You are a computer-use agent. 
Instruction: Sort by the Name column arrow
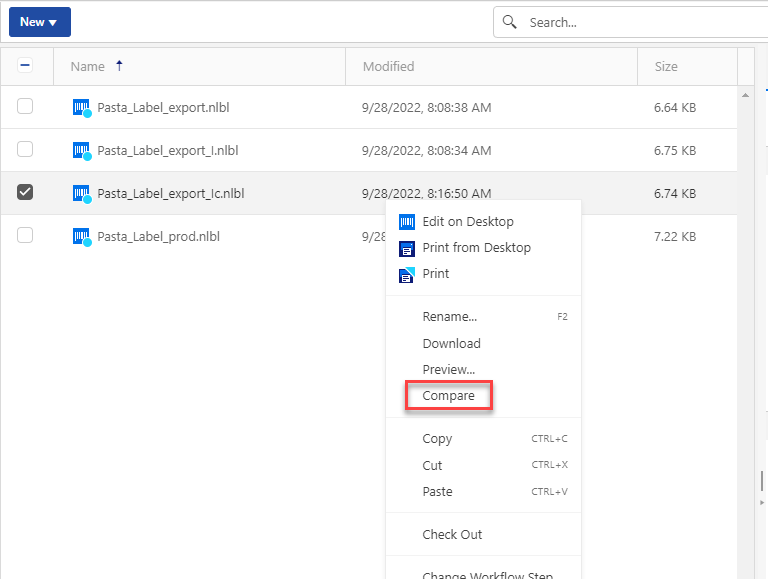coord(120,66)
